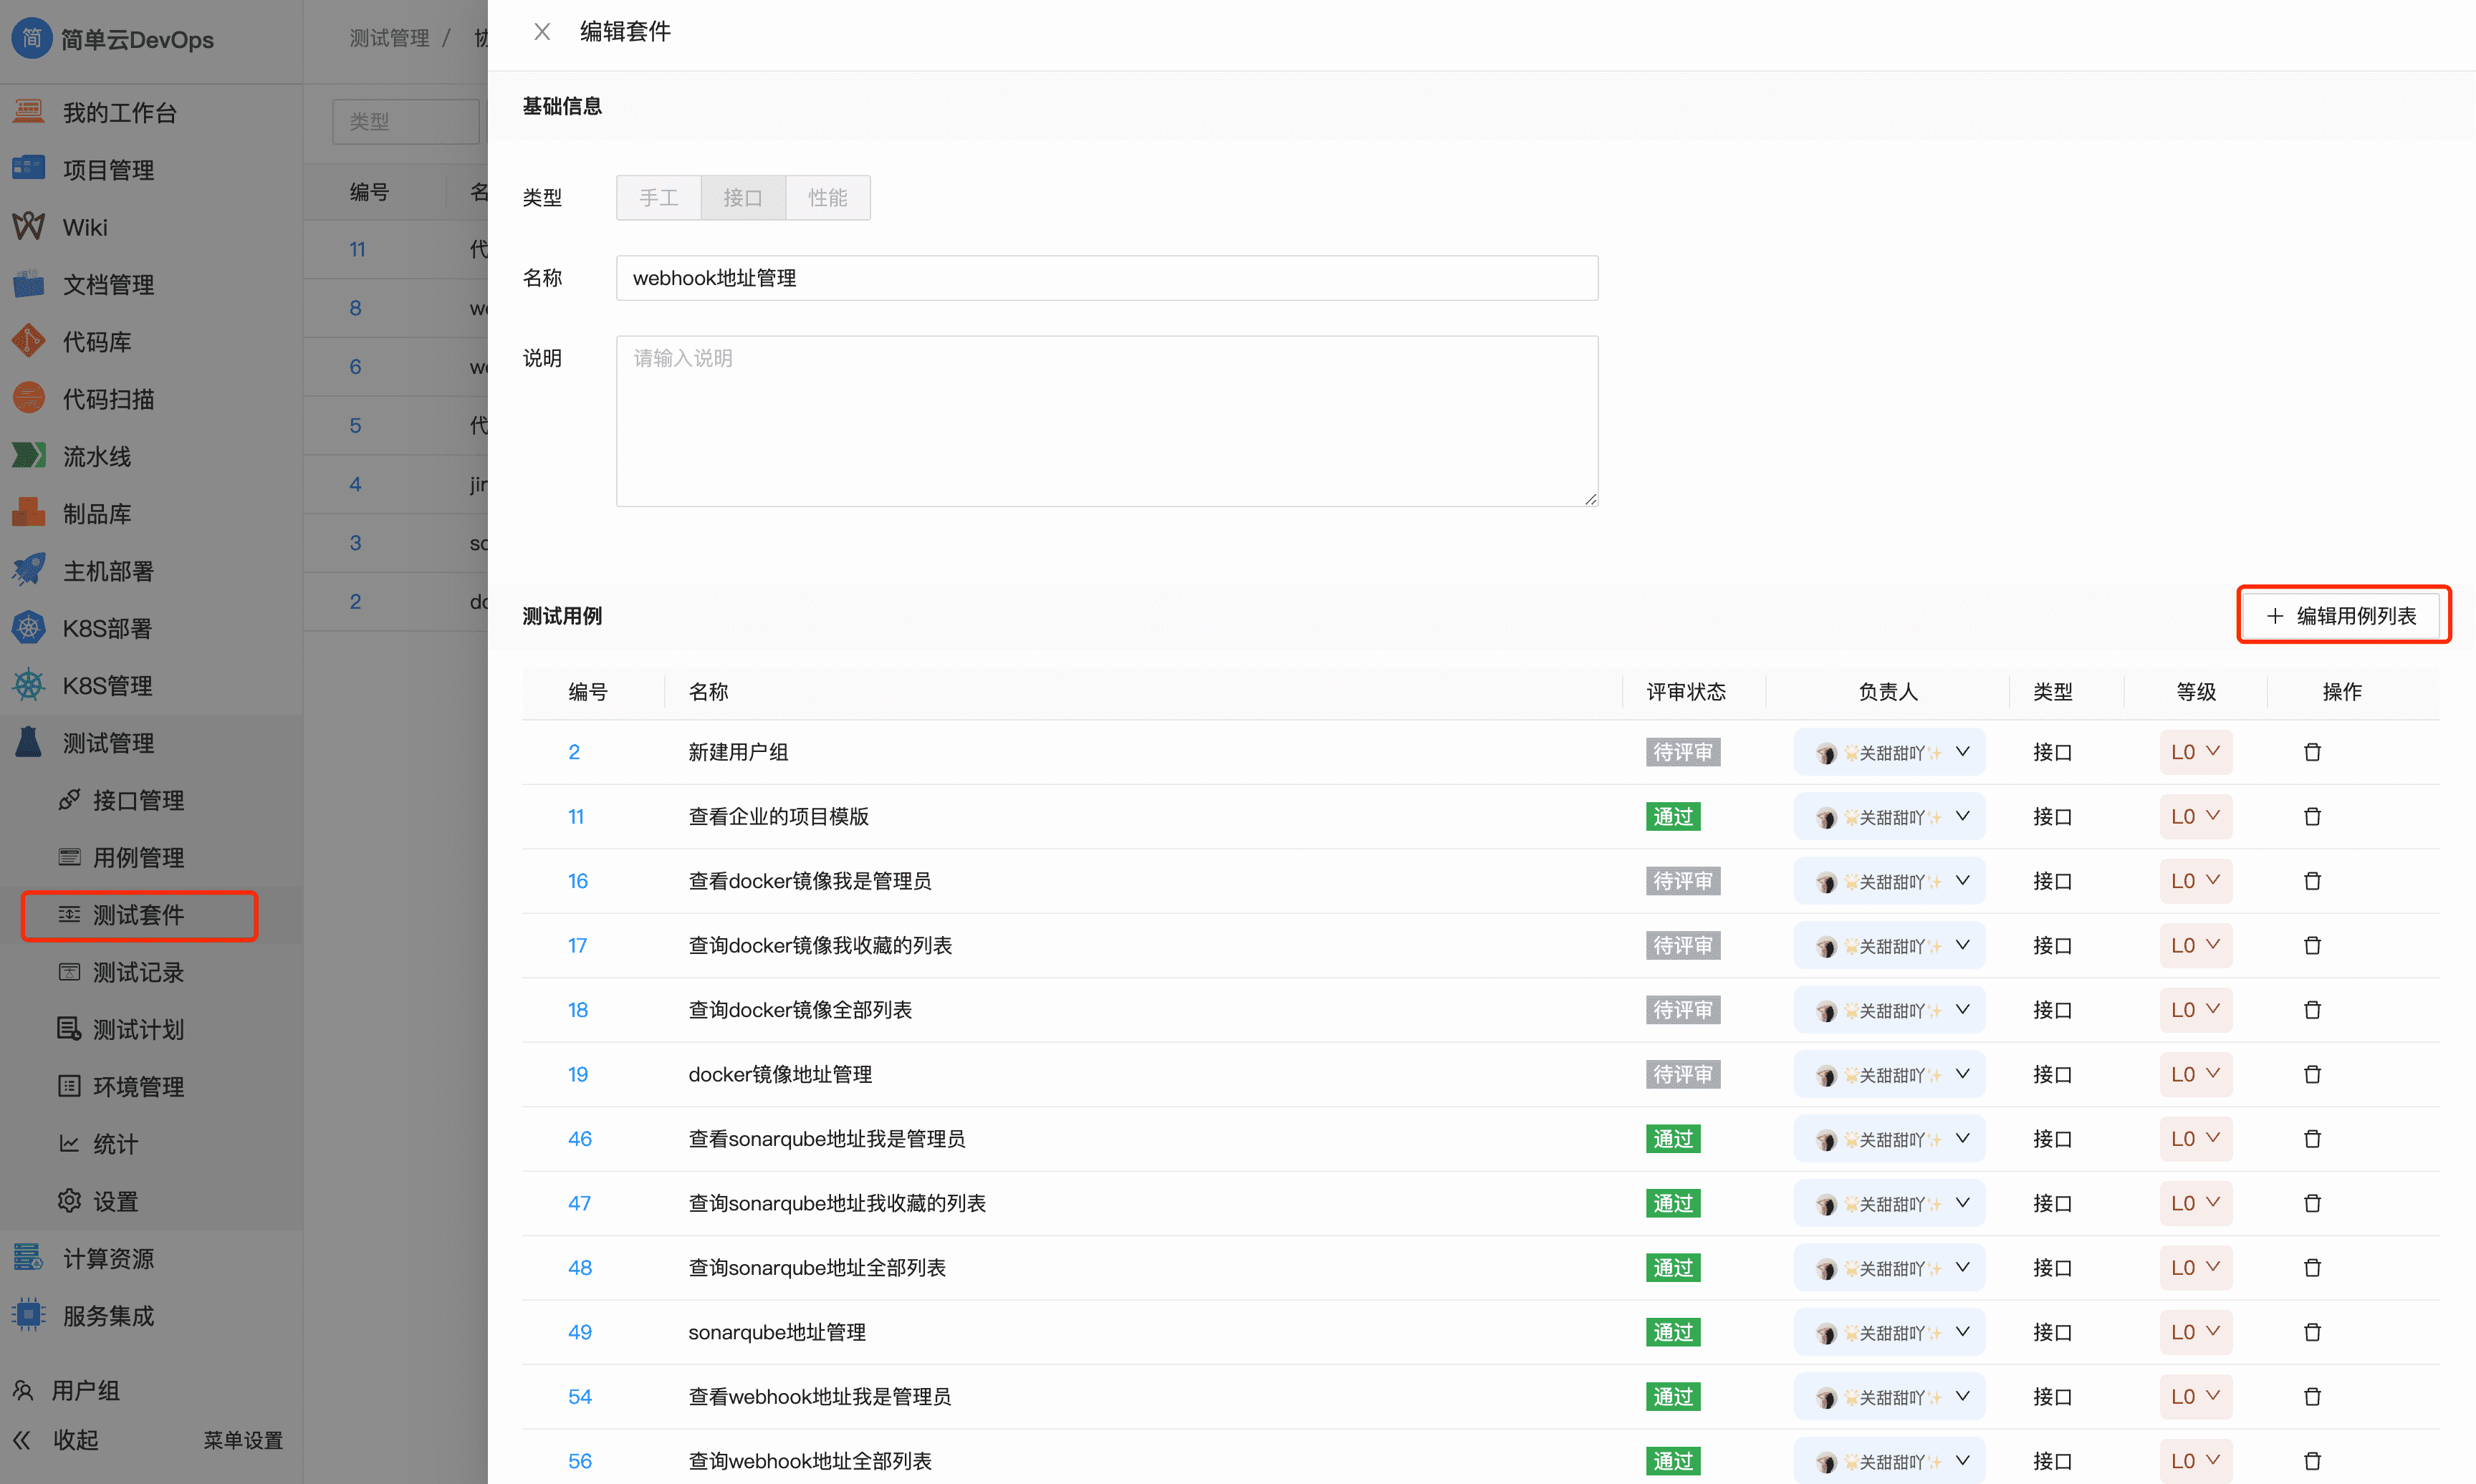Viewport: 2476px width, 1484px height.
Task: Switch suite type to 性能
Action: (827, 197)
